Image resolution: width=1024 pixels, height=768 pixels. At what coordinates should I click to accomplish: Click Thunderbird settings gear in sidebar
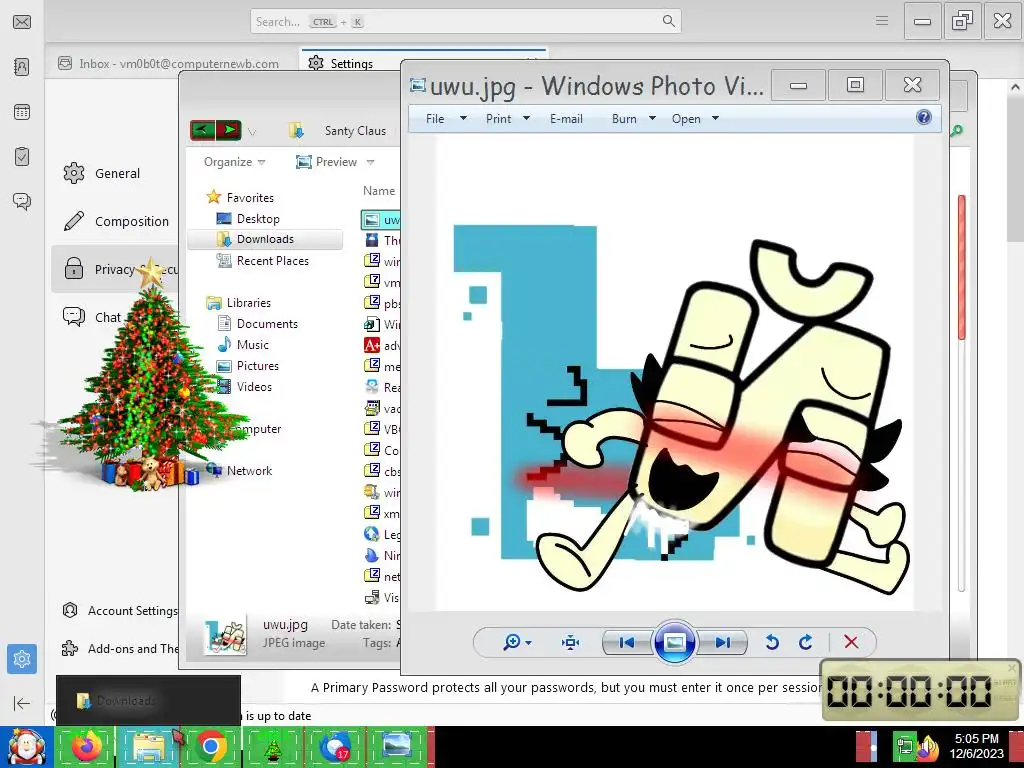[x=22, y=659]
